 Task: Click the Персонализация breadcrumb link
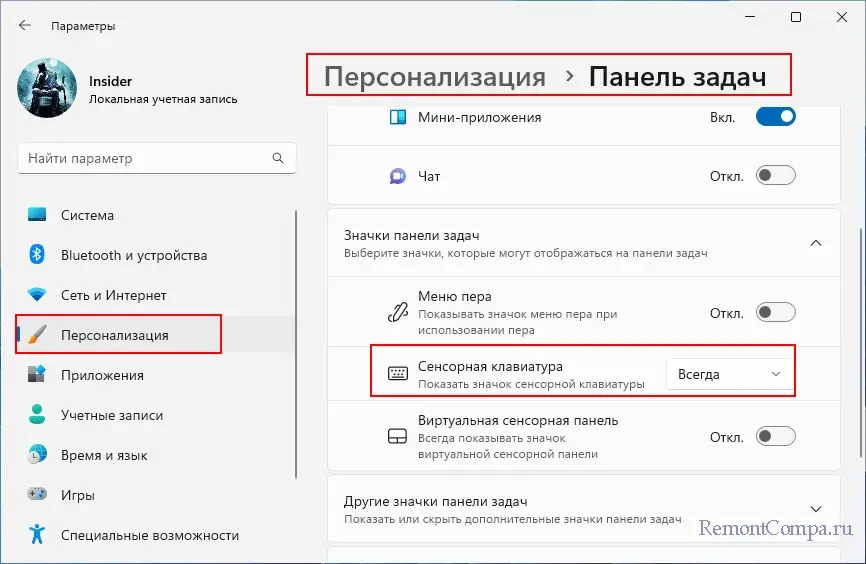(435, 77)
